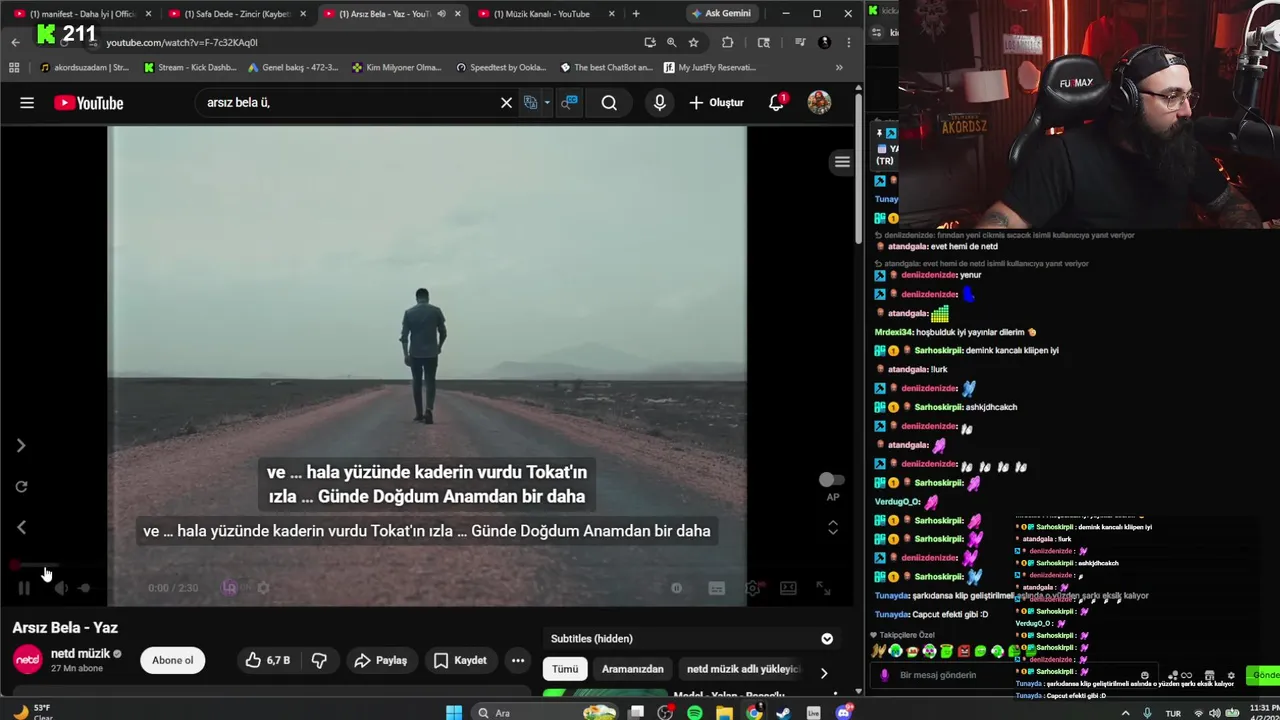Click the right arrow on the left sidebar
The image size is (1280, 720).
click(21, 446)
